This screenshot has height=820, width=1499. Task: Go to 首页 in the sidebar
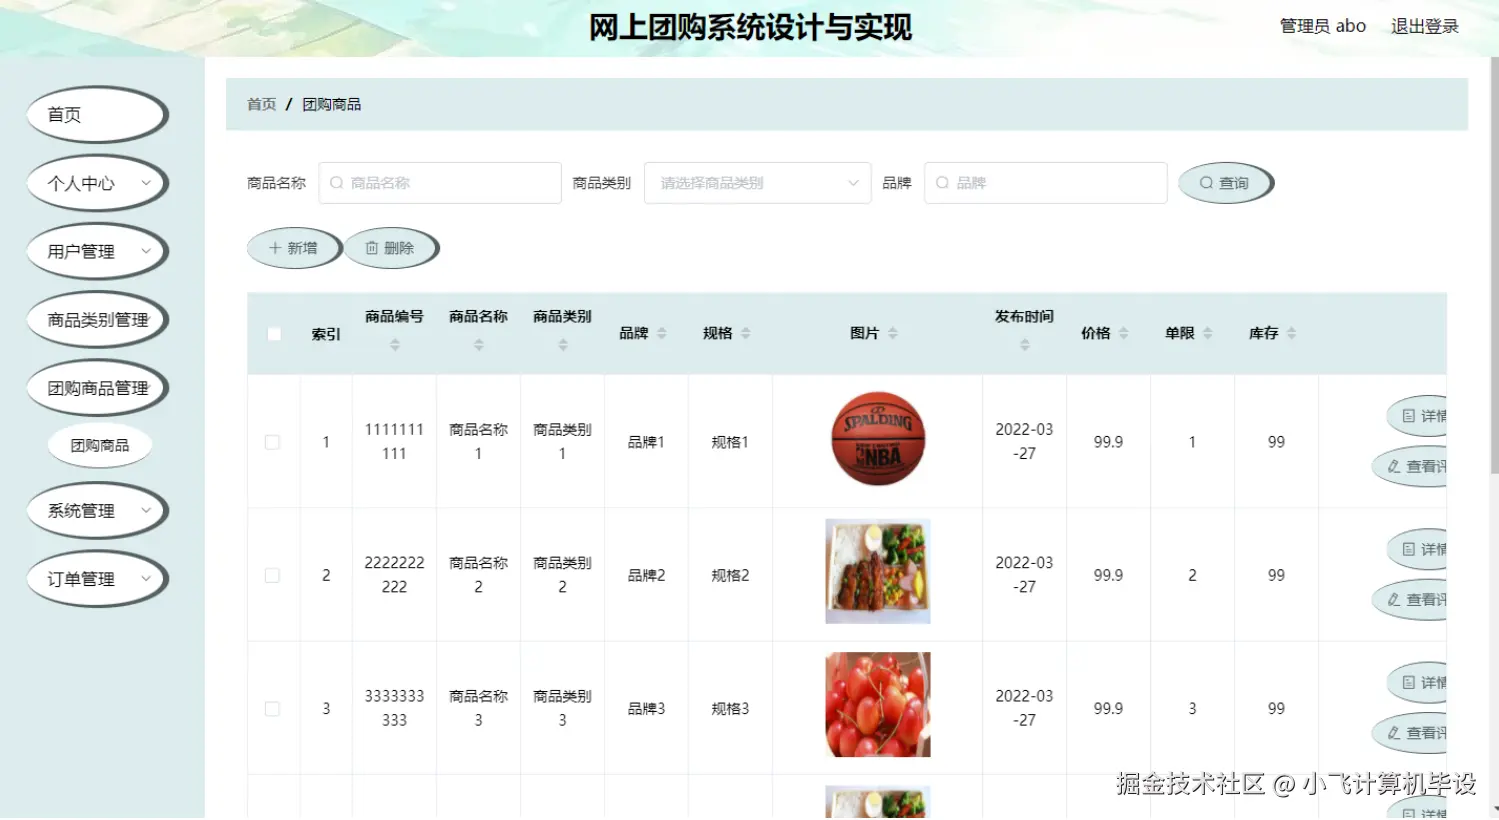pyautogui.click(x=98, y=115)
